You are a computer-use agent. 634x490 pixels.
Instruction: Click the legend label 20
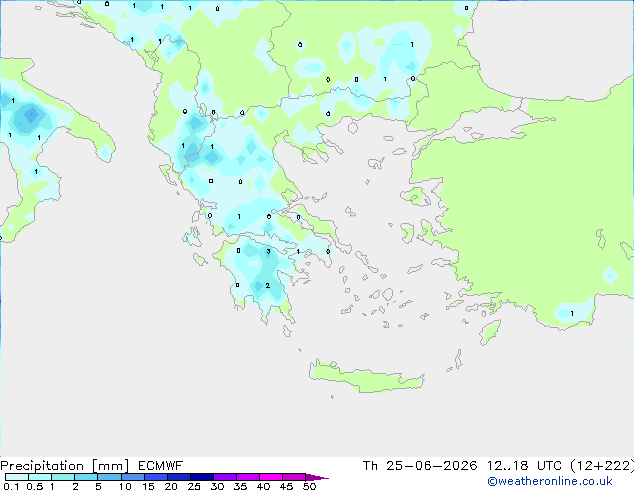(x=171, y=486)
